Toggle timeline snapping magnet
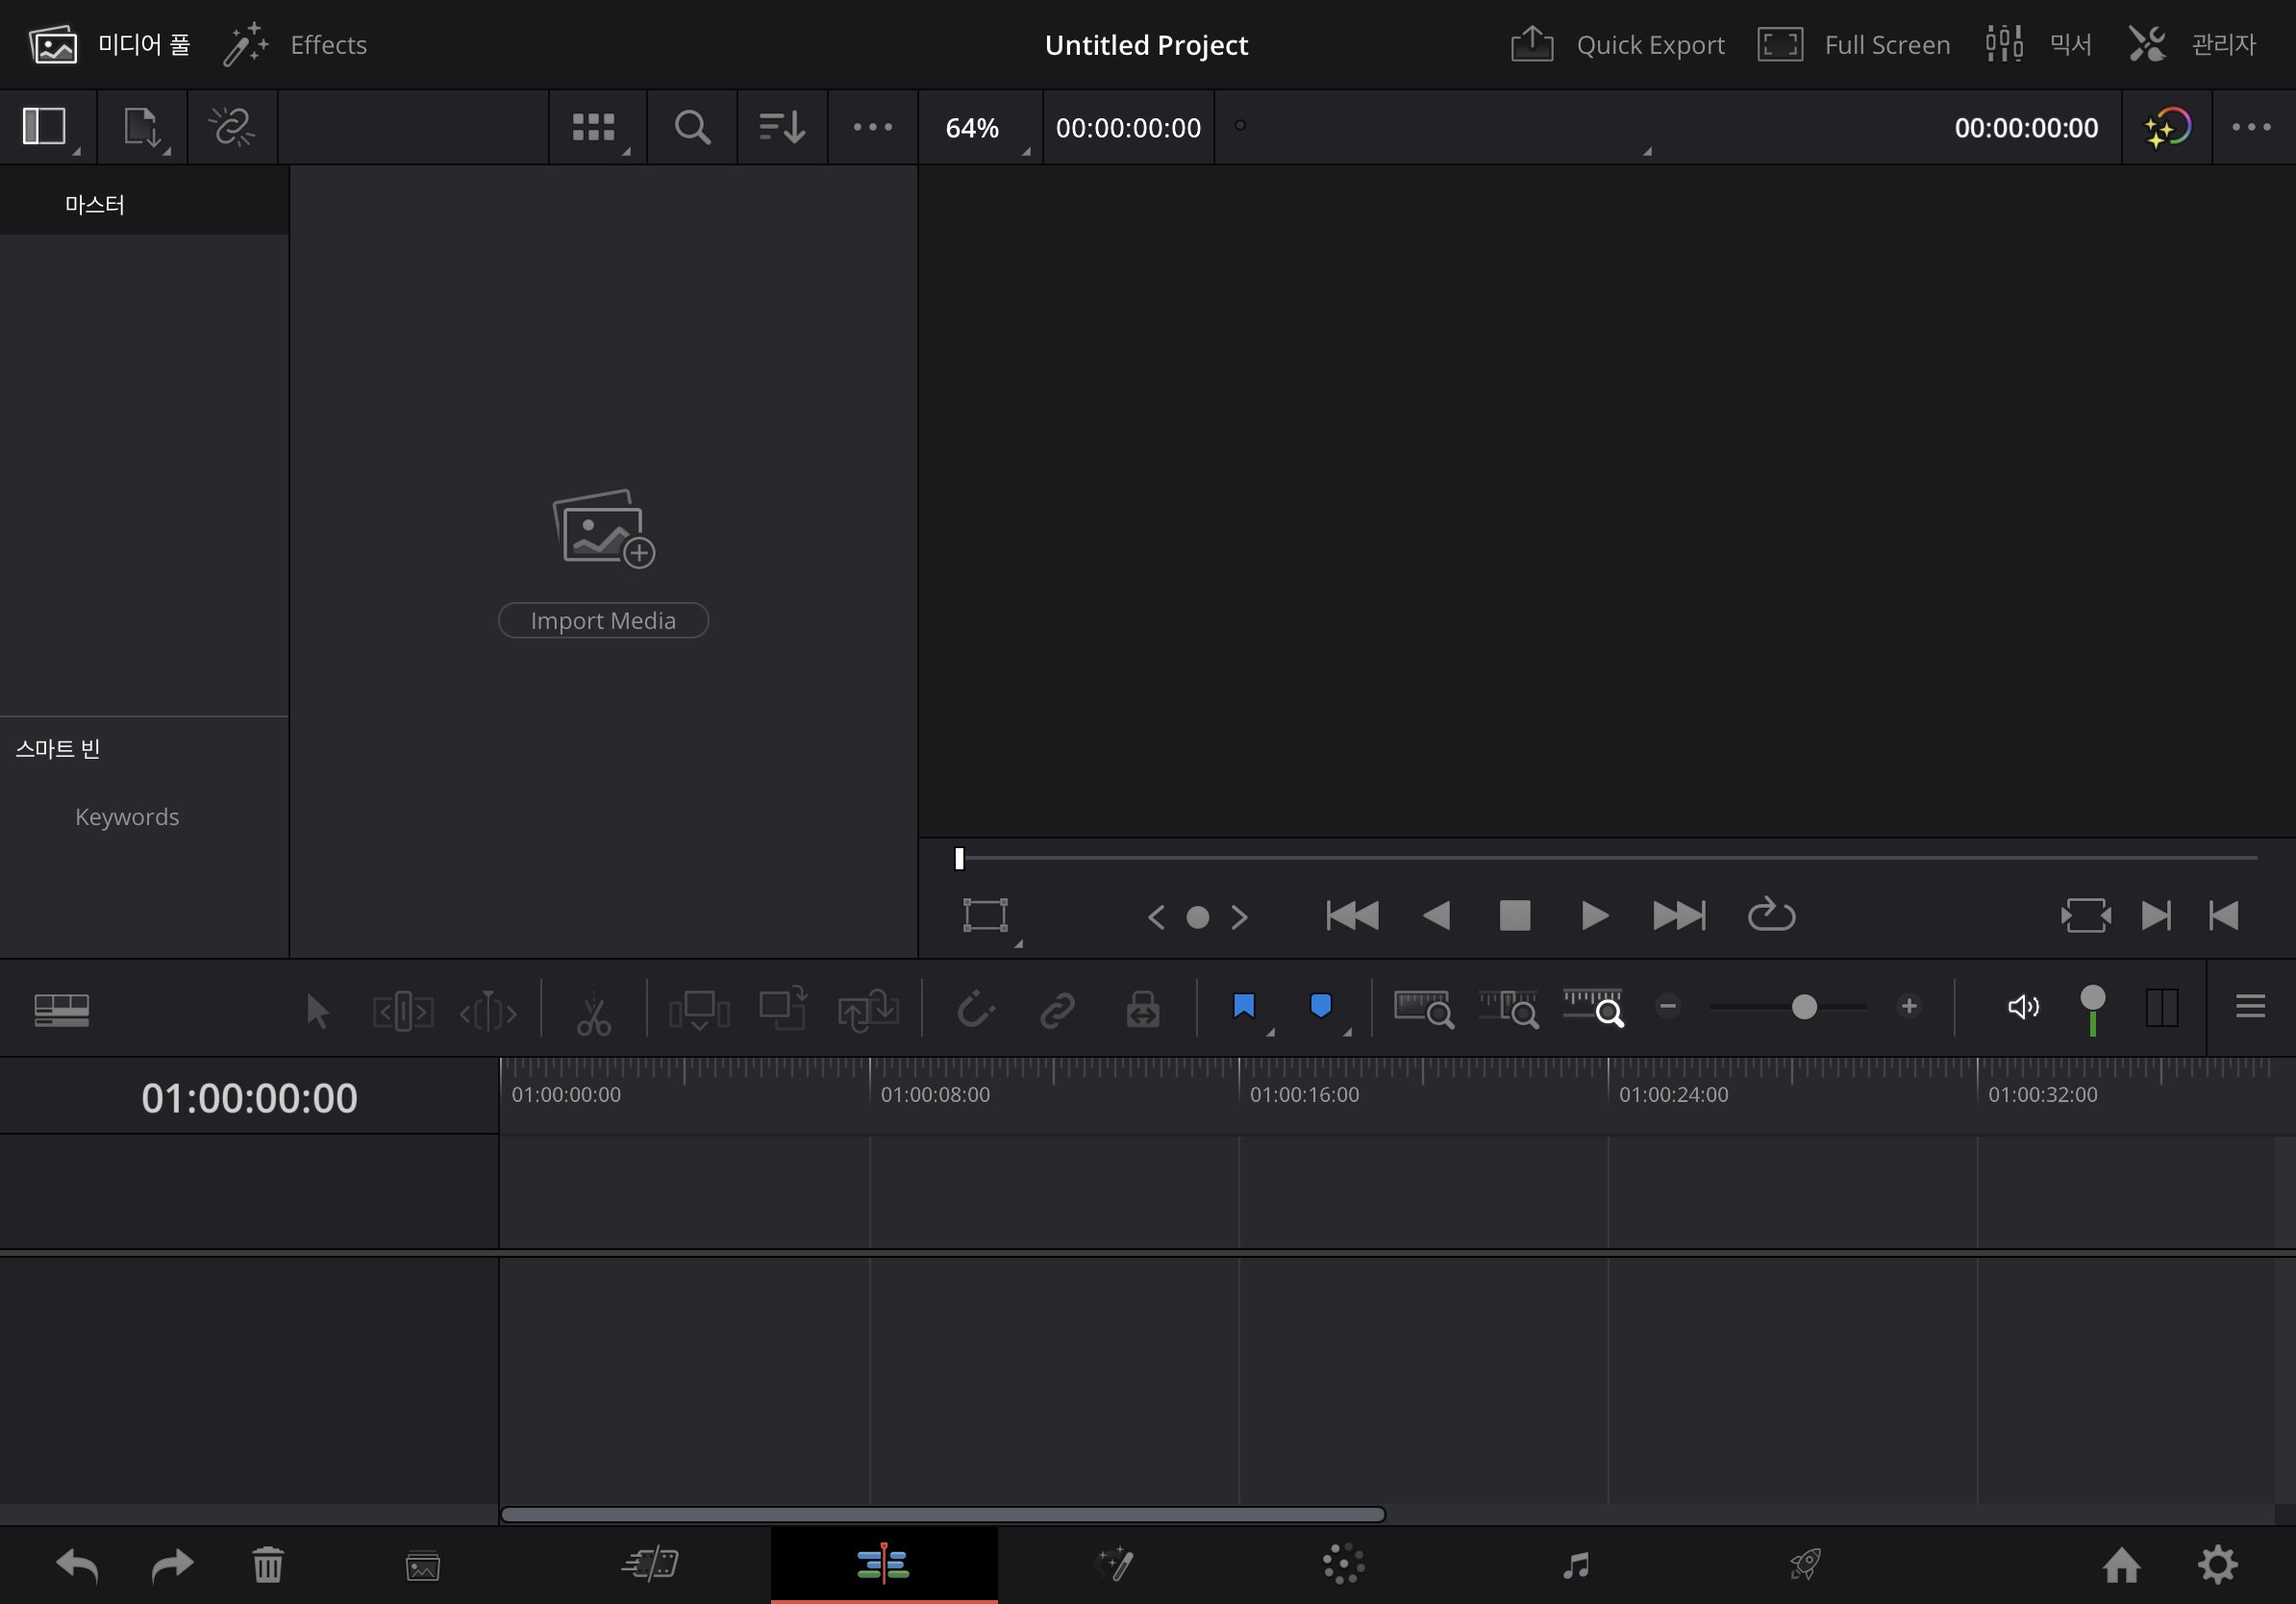Image resolution: width=2296 pixels, height=1604 pixels. 975,1009
